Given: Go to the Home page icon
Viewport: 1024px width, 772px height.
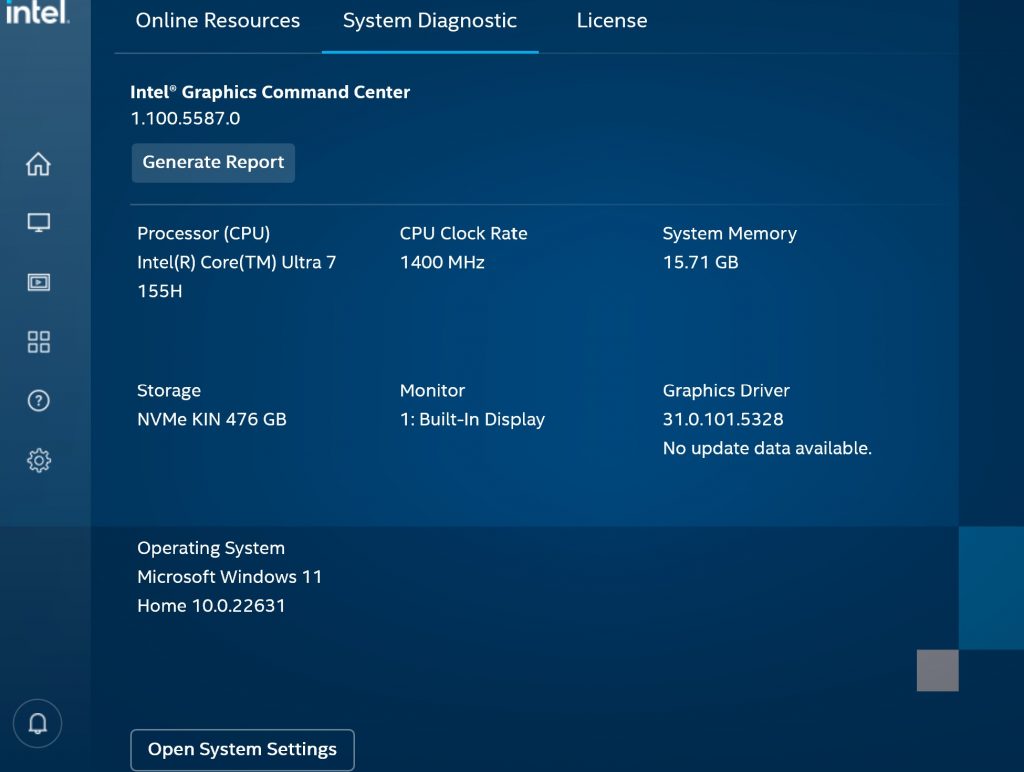Looking at the screenshot, I should pyautogui.click(x=38, y=164).
